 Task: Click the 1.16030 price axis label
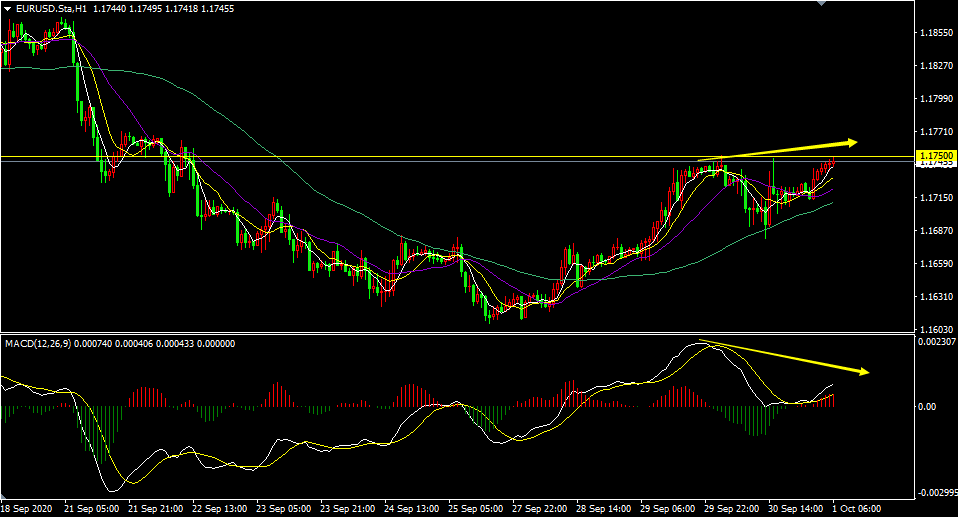point(937,329)
